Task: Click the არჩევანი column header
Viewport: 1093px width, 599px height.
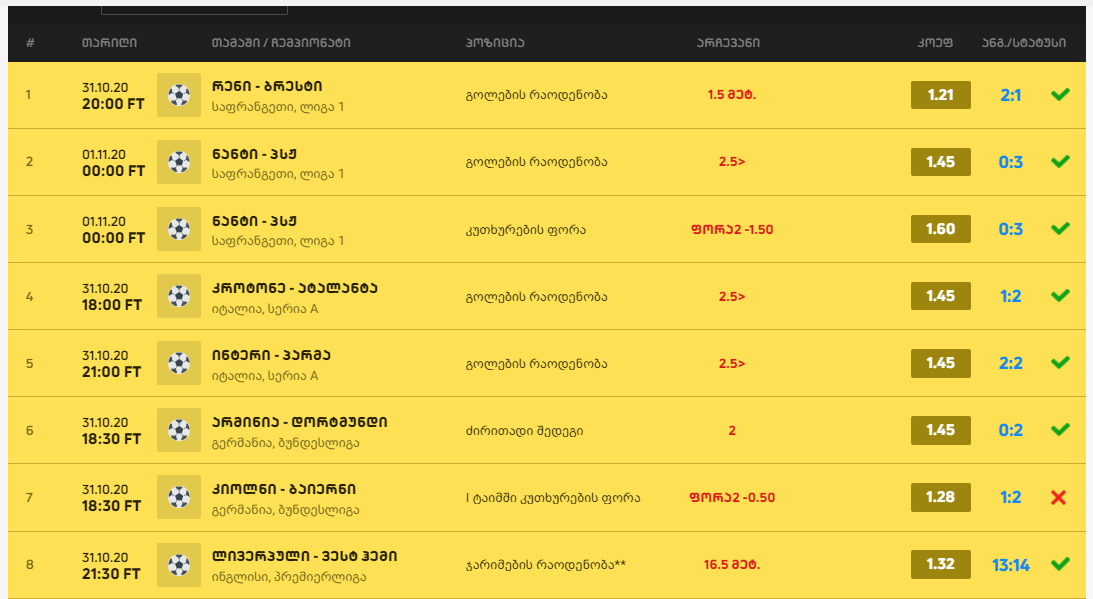Action: point(728,43)
